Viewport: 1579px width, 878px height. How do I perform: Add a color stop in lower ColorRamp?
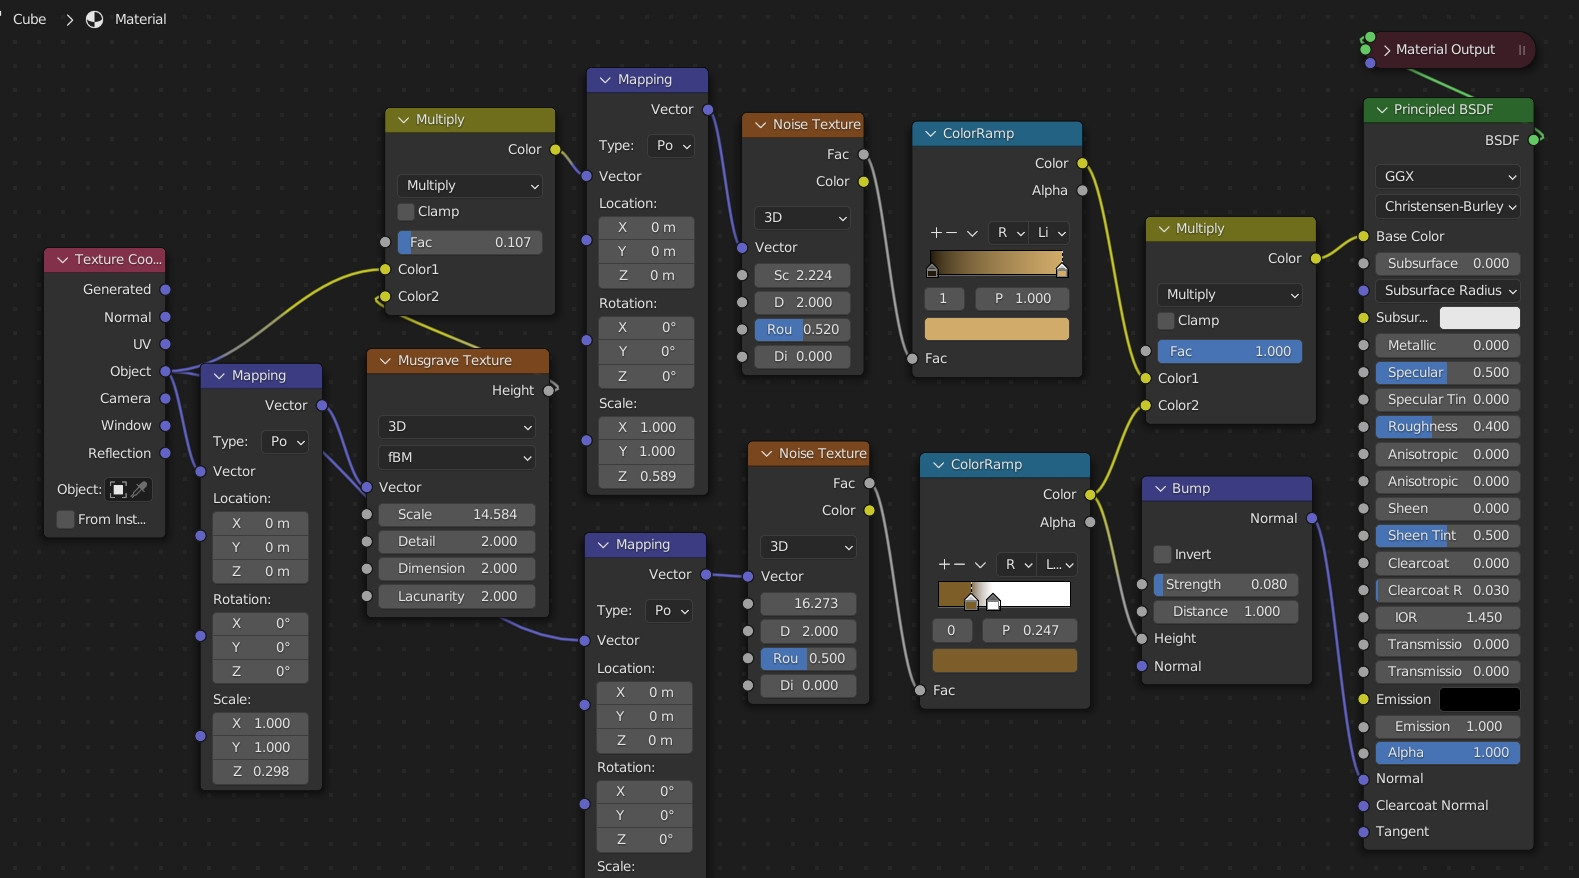click(x=944, y=564)
